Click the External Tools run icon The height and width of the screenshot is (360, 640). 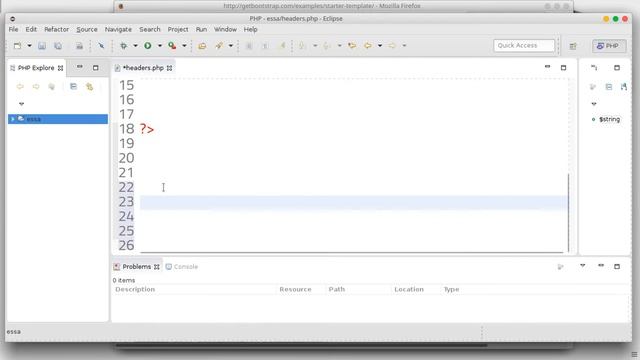pos(172,46)
